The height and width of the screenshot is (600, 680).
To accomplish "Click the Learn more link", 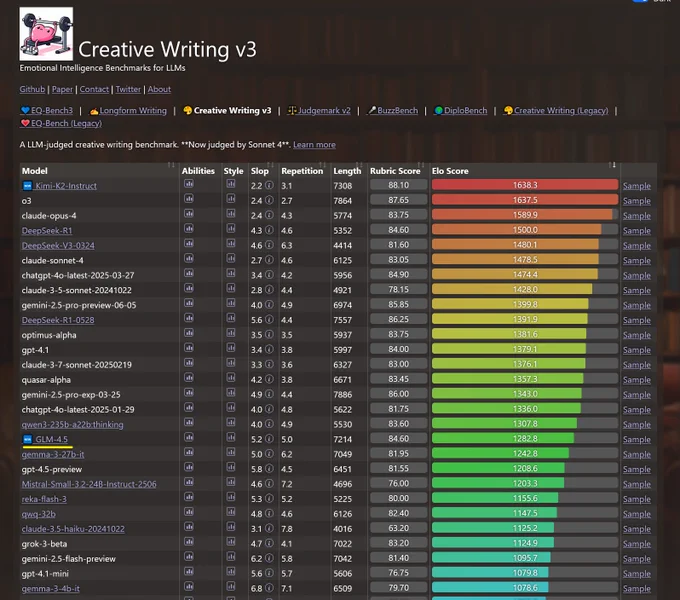I will 314,145.
